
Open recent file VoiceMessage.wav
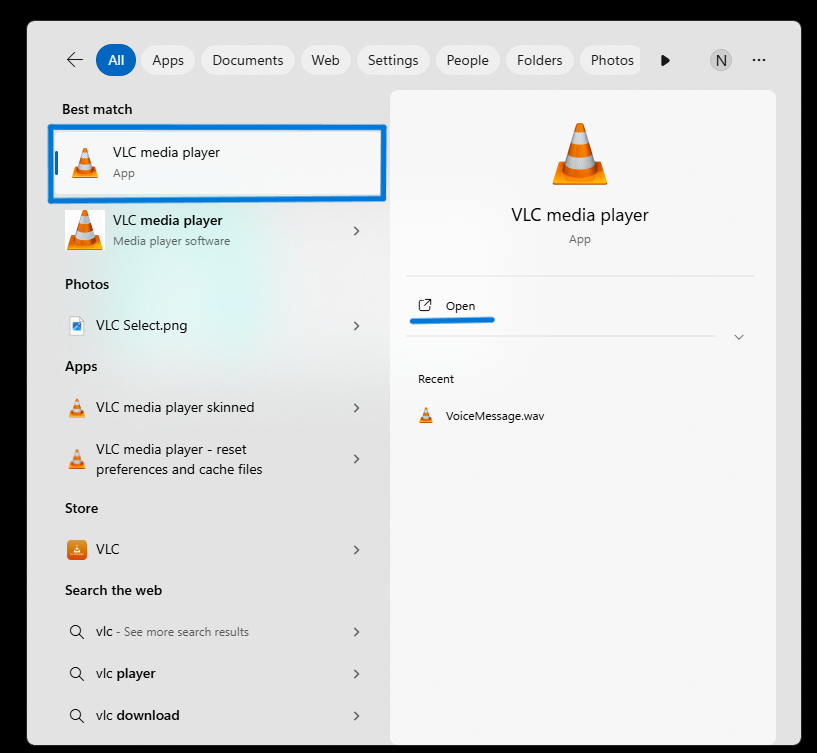(x=494, y=416)
